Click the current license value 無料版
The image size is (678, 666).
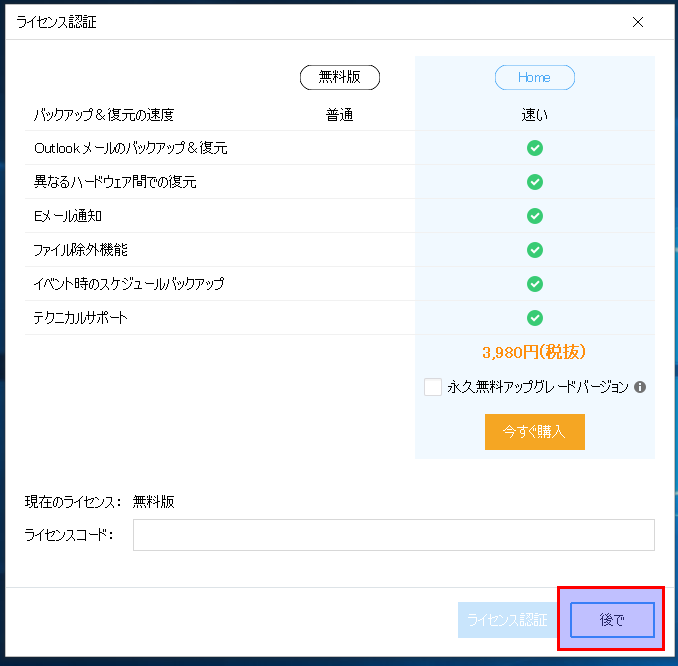(154, 502)
